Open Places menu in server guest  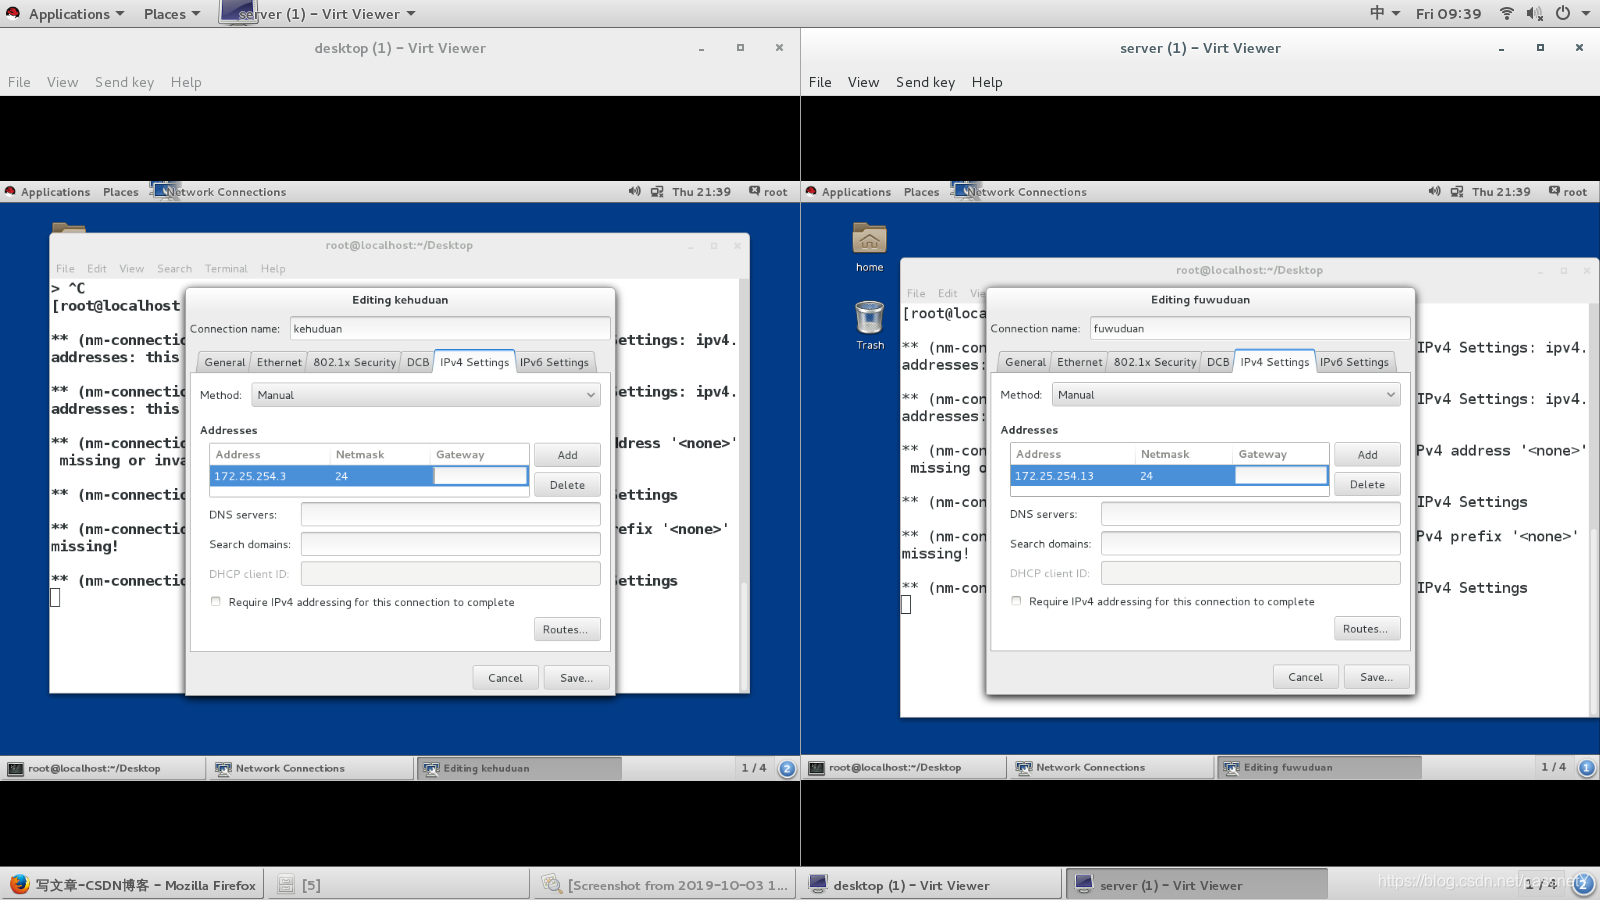[x=921, y=192]
